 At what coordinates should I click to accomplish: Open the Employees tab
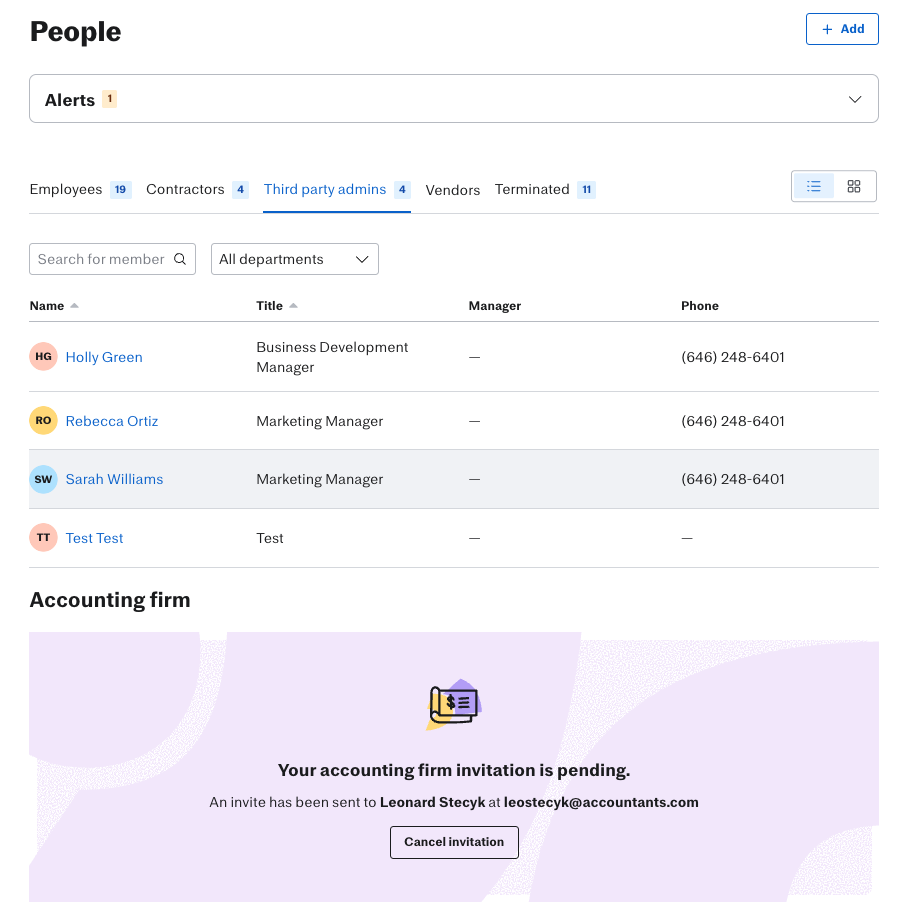click(66, 189)
